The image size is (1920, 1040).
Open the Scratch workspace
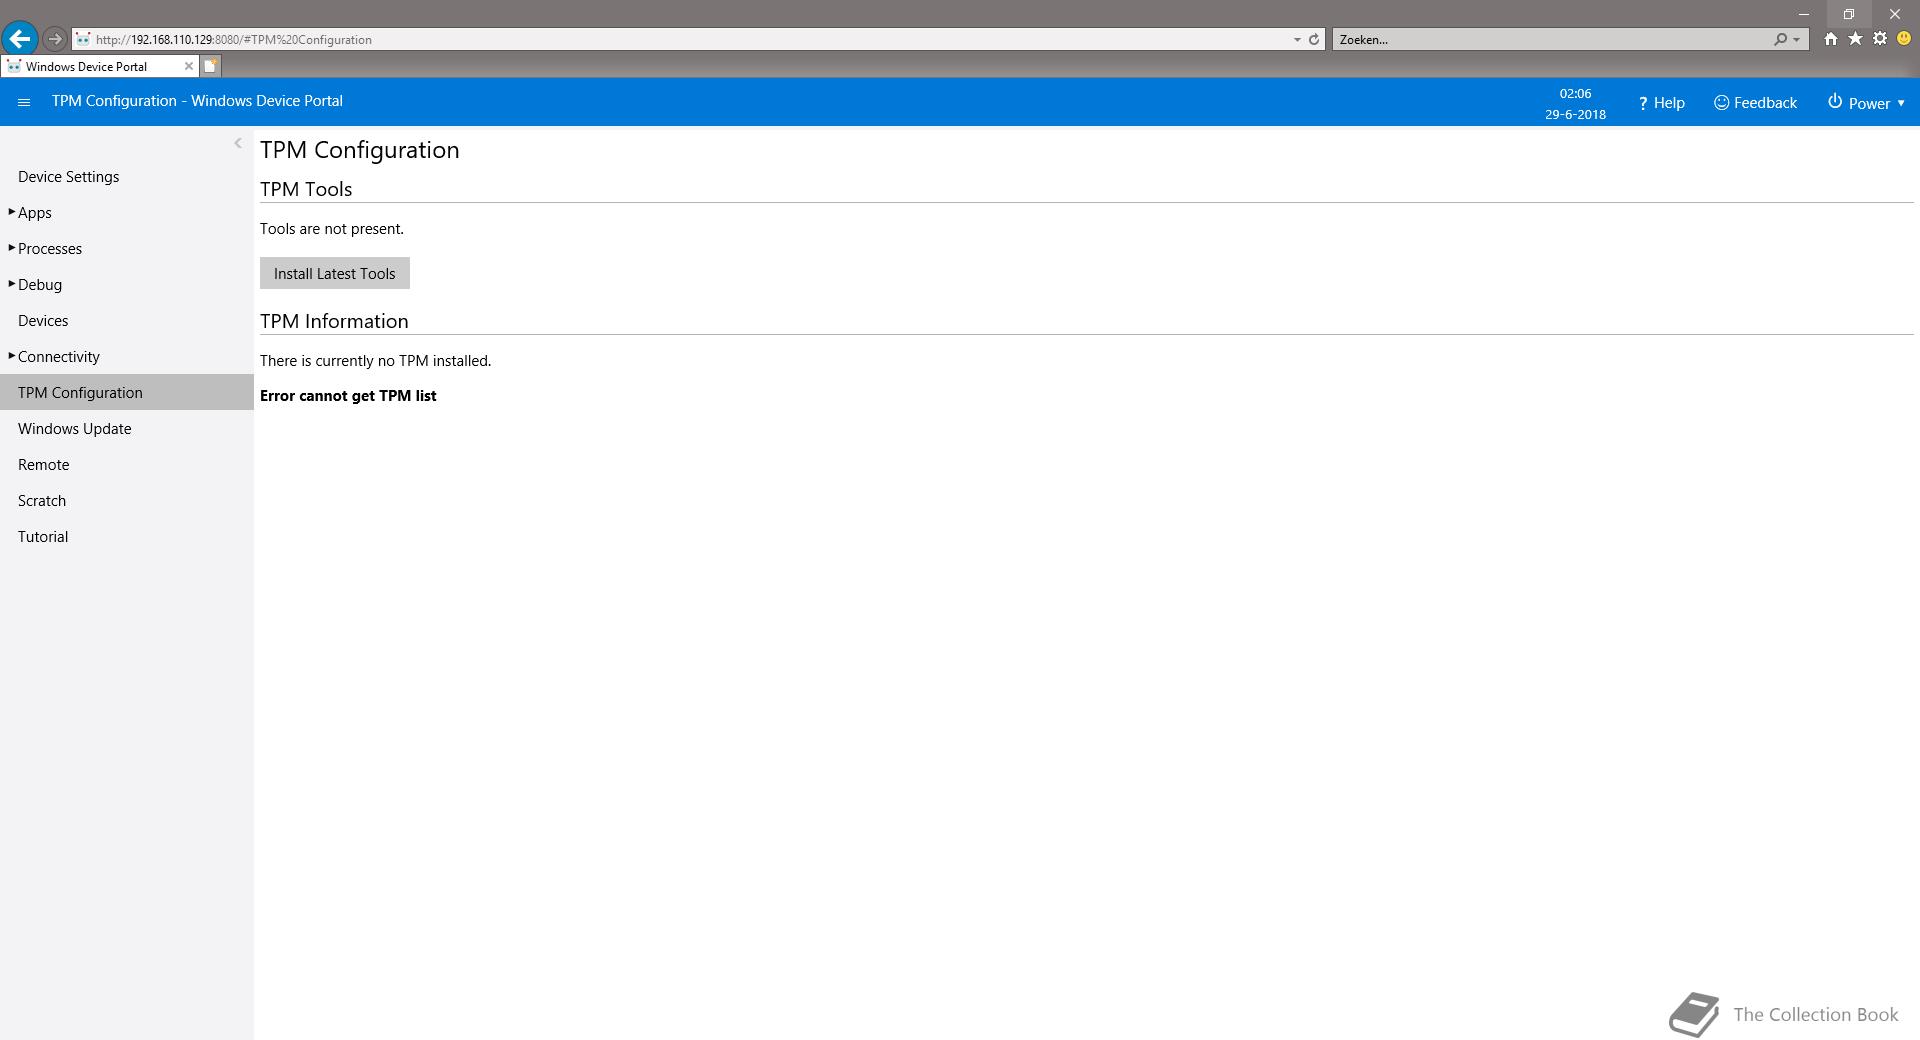pyautogui.click(x=42, y=501)
